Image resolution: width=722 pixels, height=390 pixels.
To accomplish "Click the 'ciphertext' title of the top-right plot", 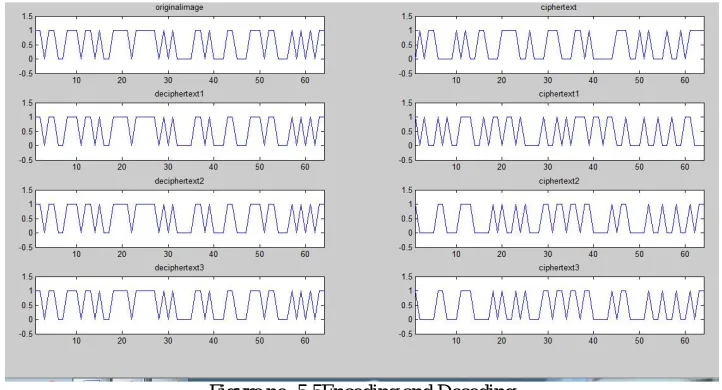I will (559, 7).
